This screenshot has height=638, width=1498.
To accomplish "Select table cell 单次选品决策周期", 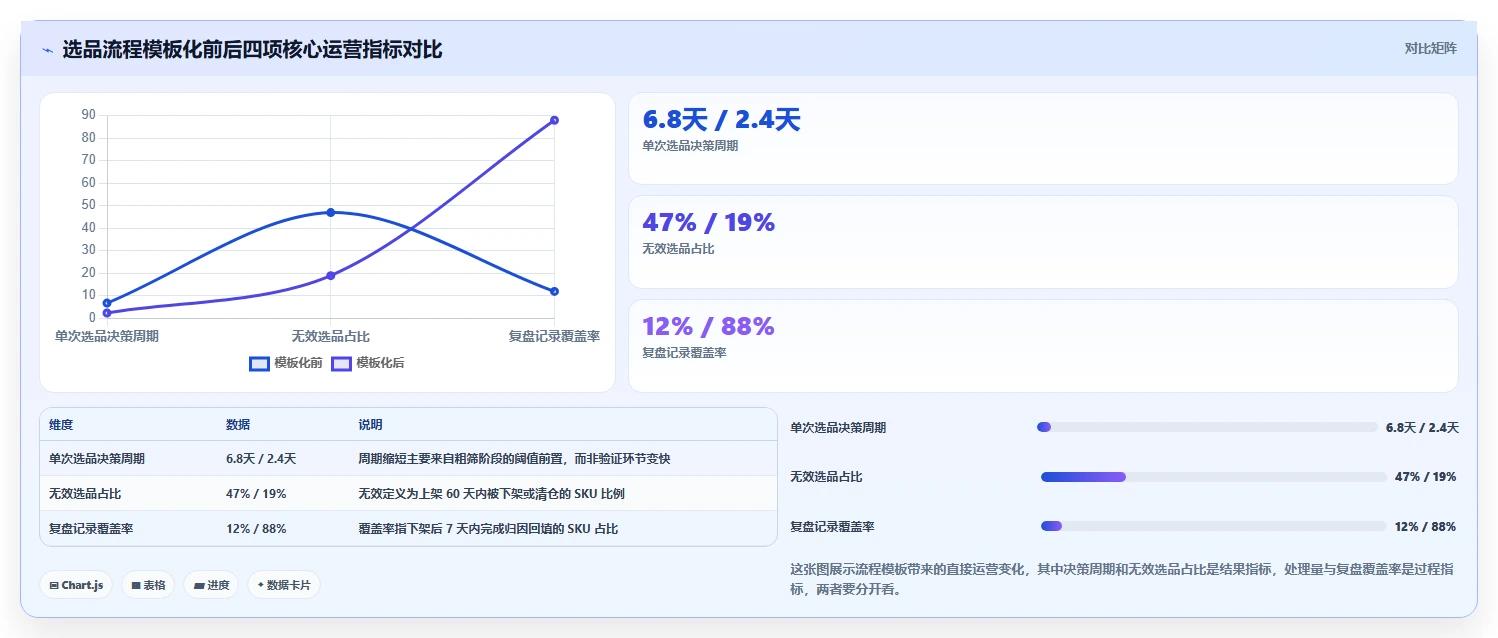I will point(97,459).
